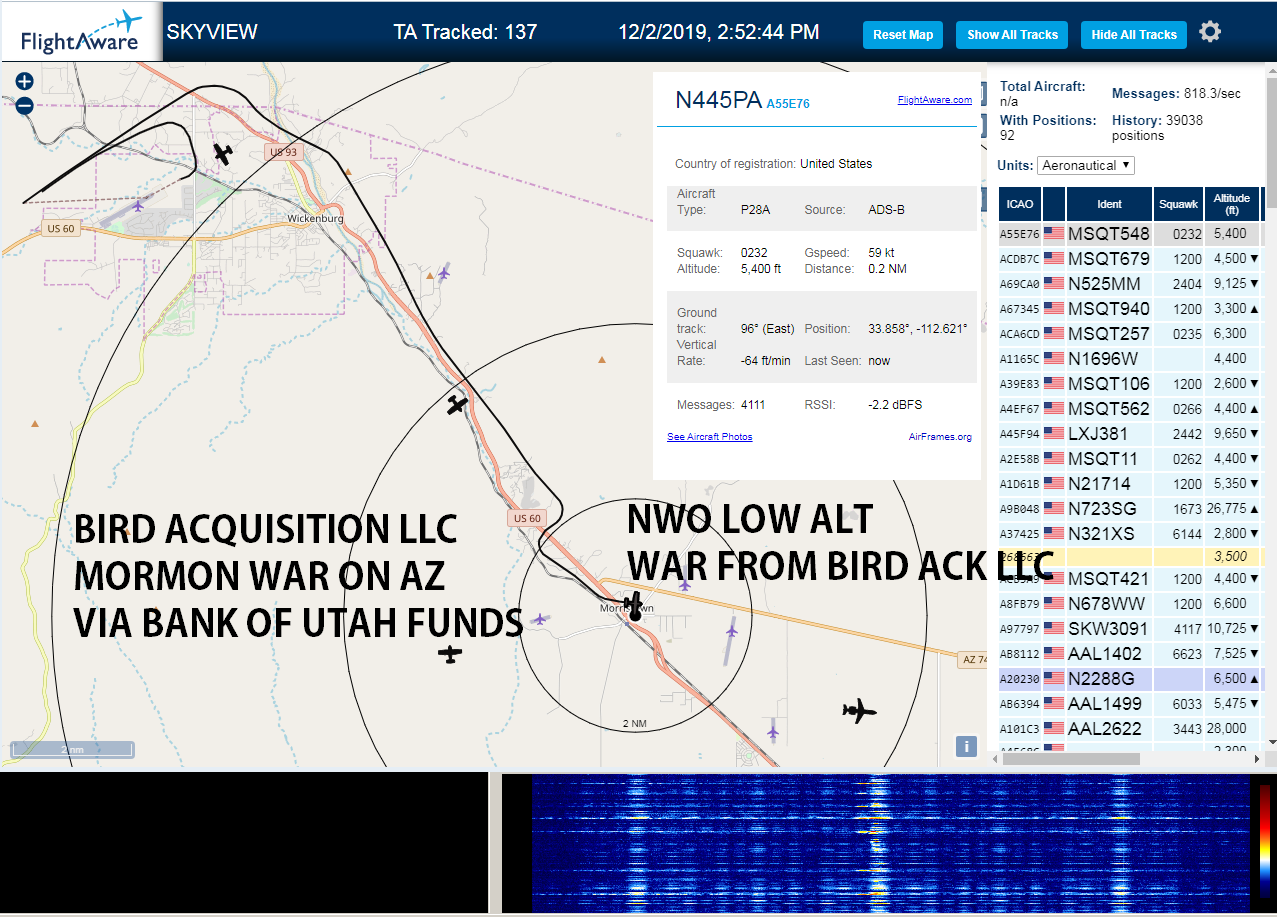Sort table by Altitude column

(1232, 204)
